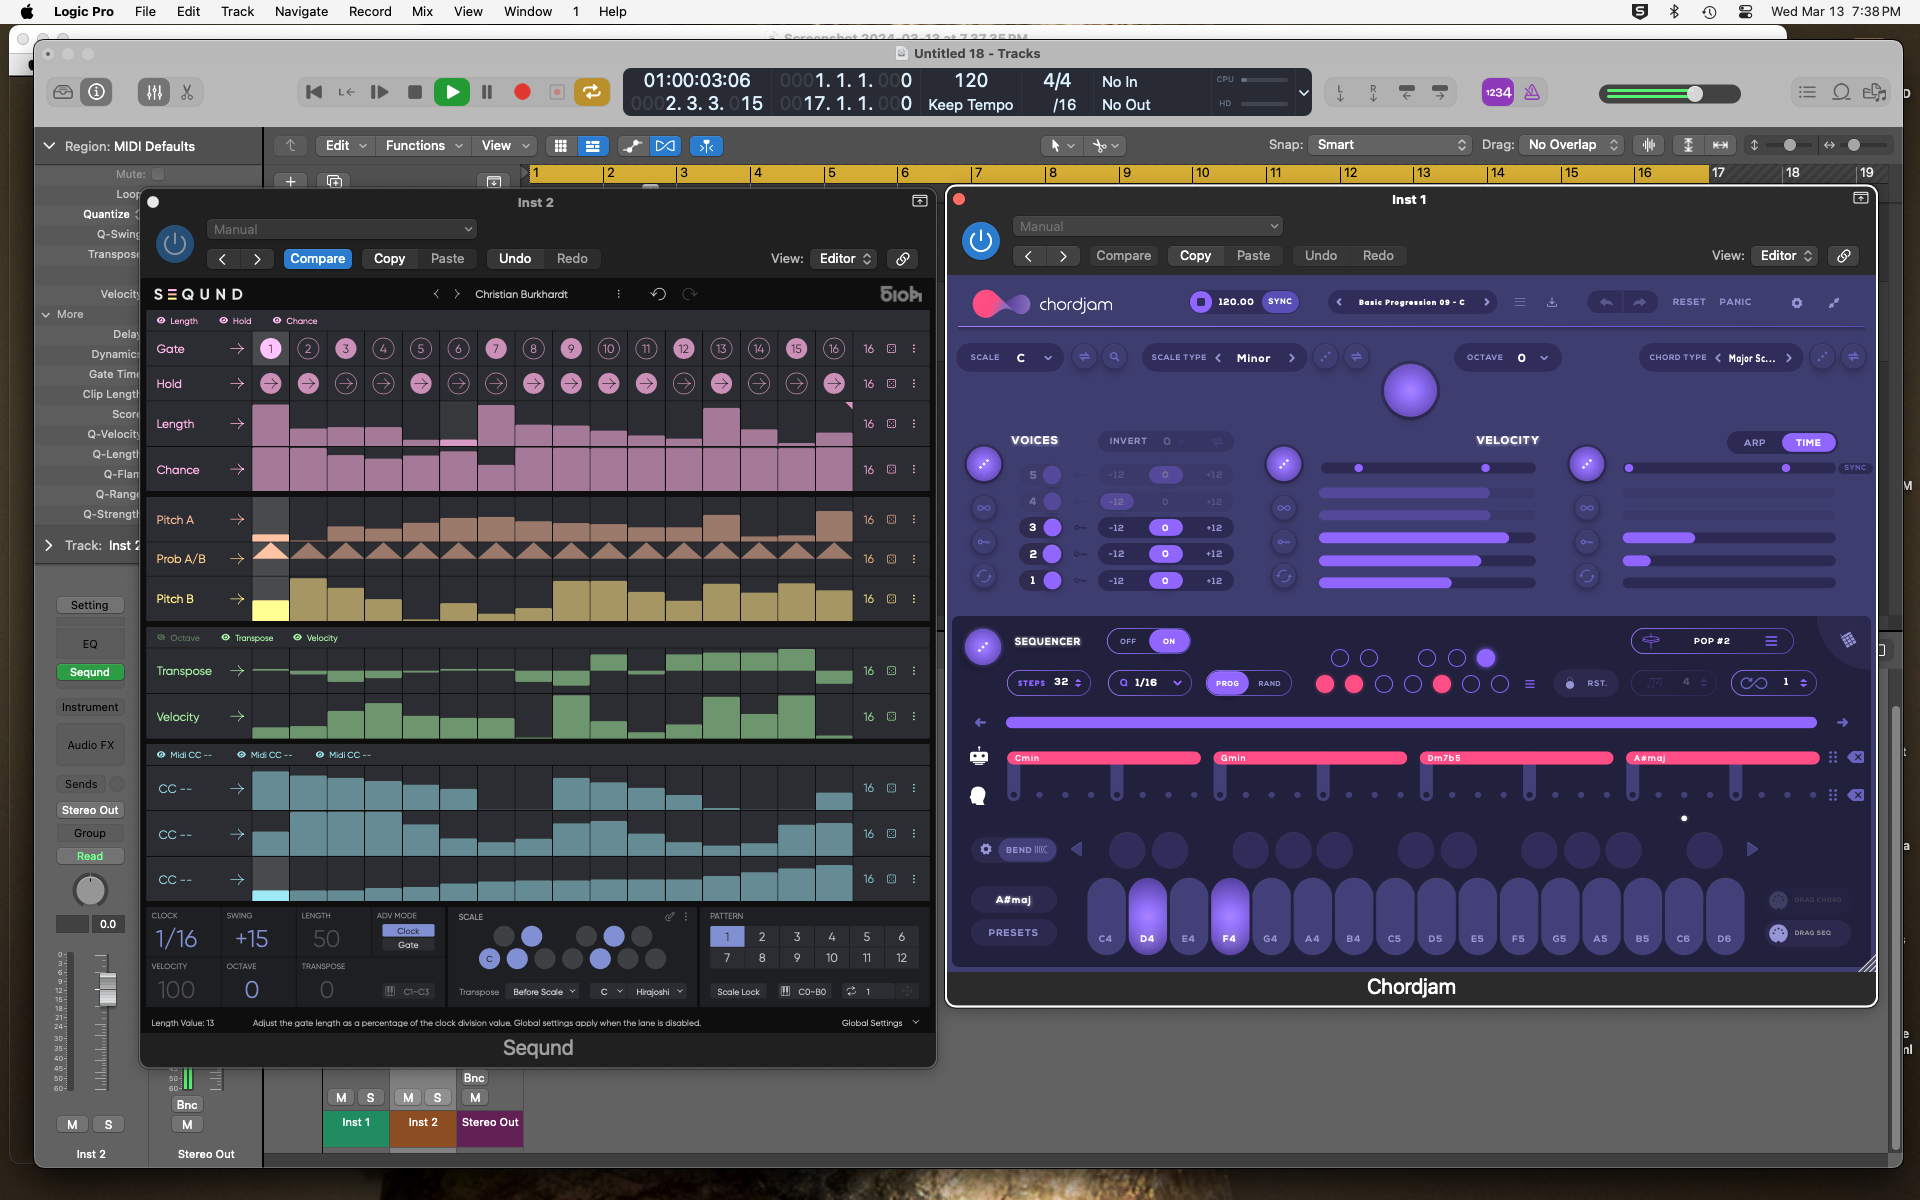Toggle Hold step 4 in Seqund

[383, 383]
